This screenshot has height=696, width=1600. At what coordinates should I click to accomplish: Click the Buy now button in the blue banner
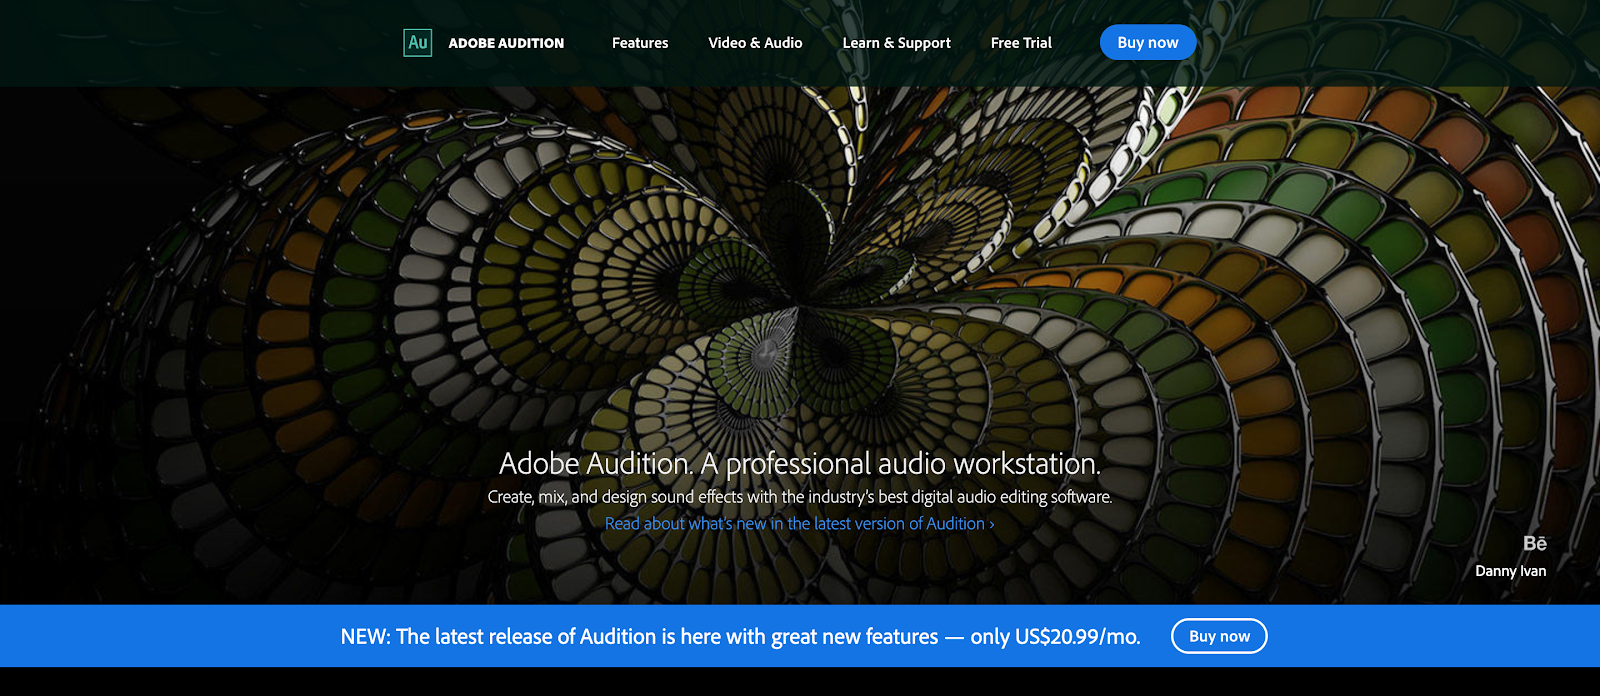tap(1219, 636)
